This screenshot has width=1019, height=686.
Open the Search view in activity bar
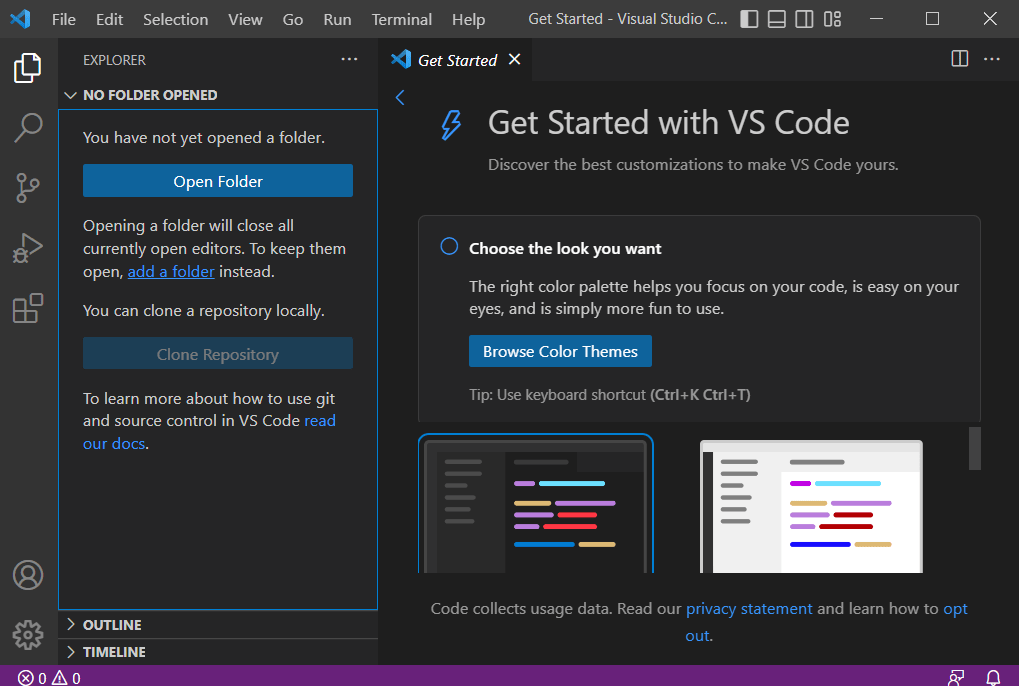[28, 127]
